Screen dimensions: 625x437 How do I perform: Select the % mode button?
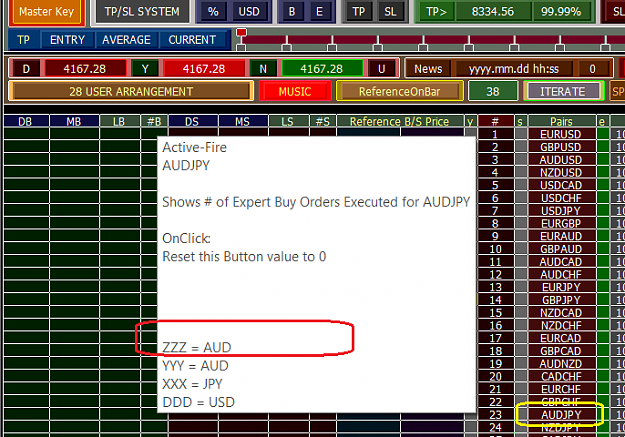pyautogui.click(x=213, y=12)
